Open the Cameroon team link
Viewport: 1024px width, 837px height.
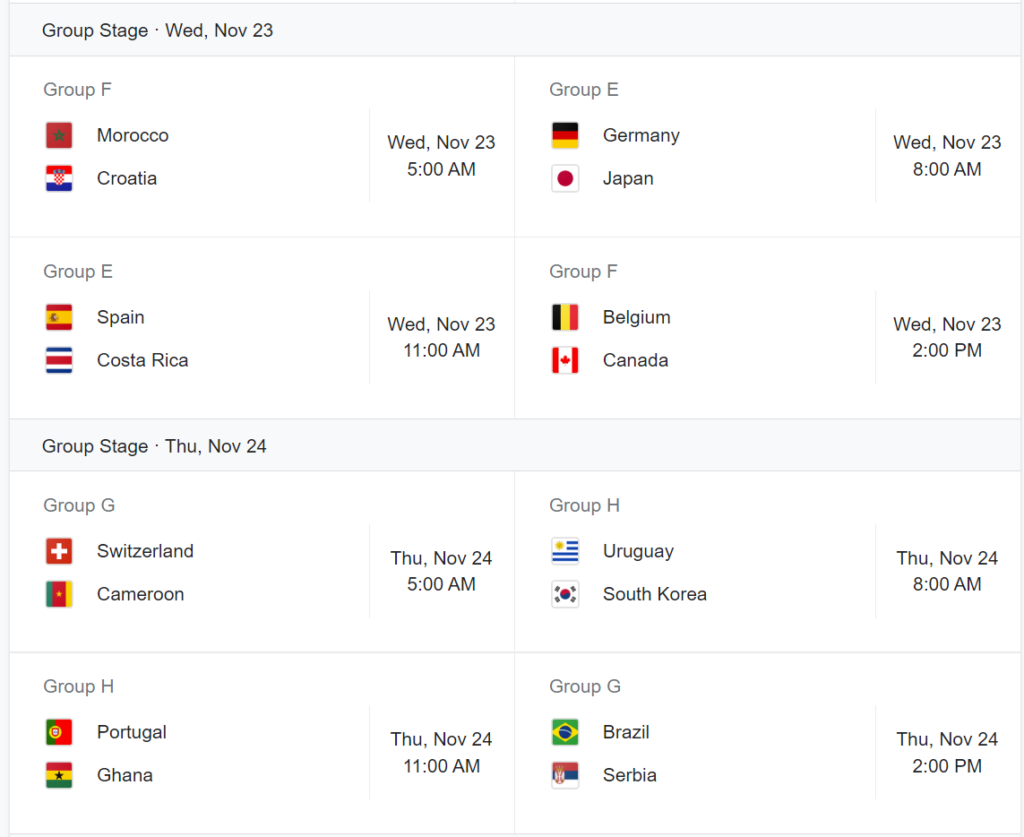(x=140, y=594)
